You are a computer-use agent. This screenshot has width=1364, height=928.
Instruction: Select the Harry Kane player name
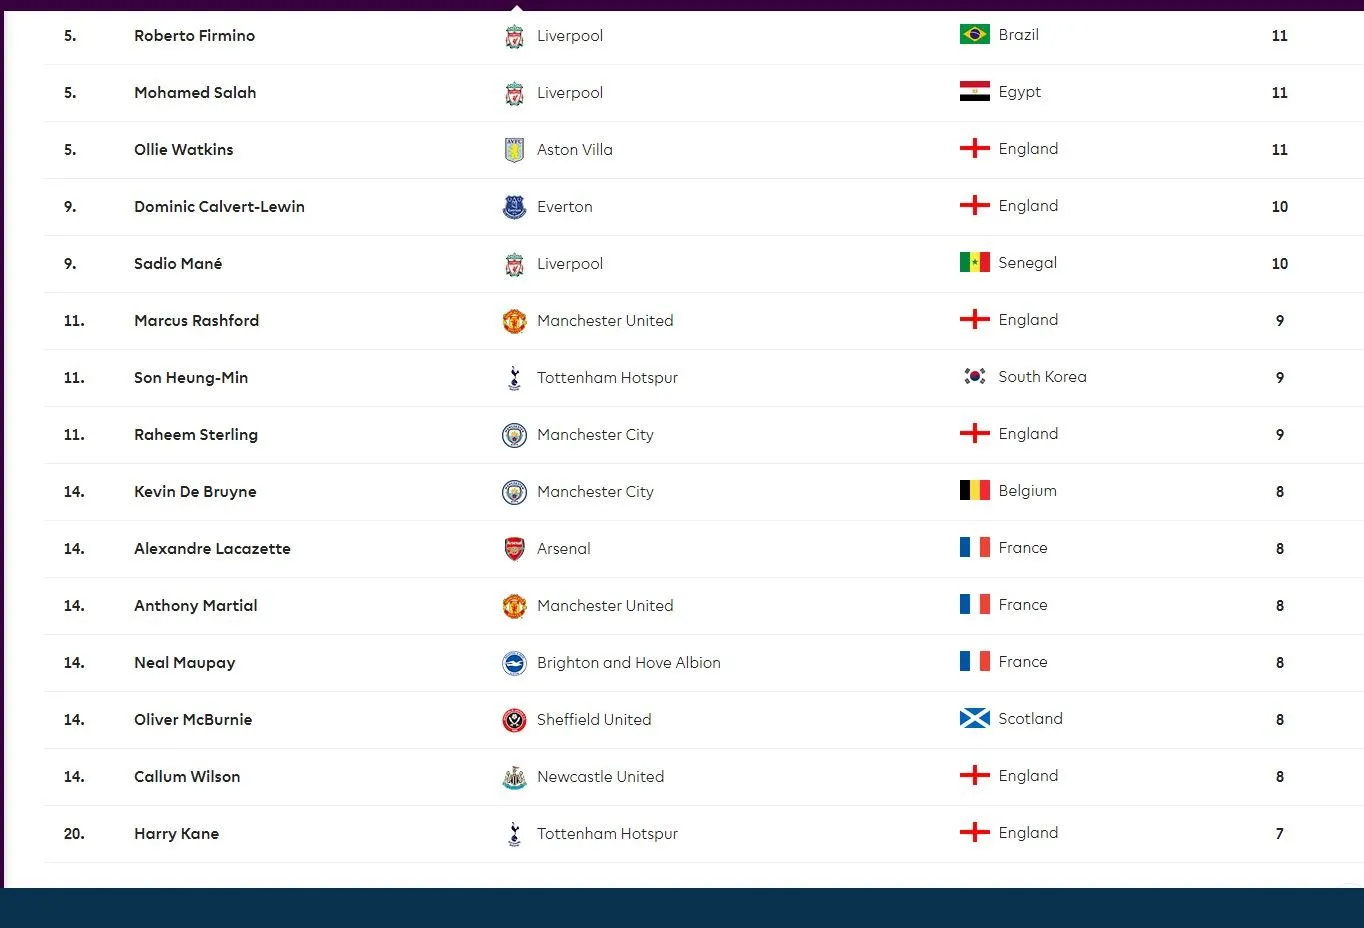tap(176, 834)
